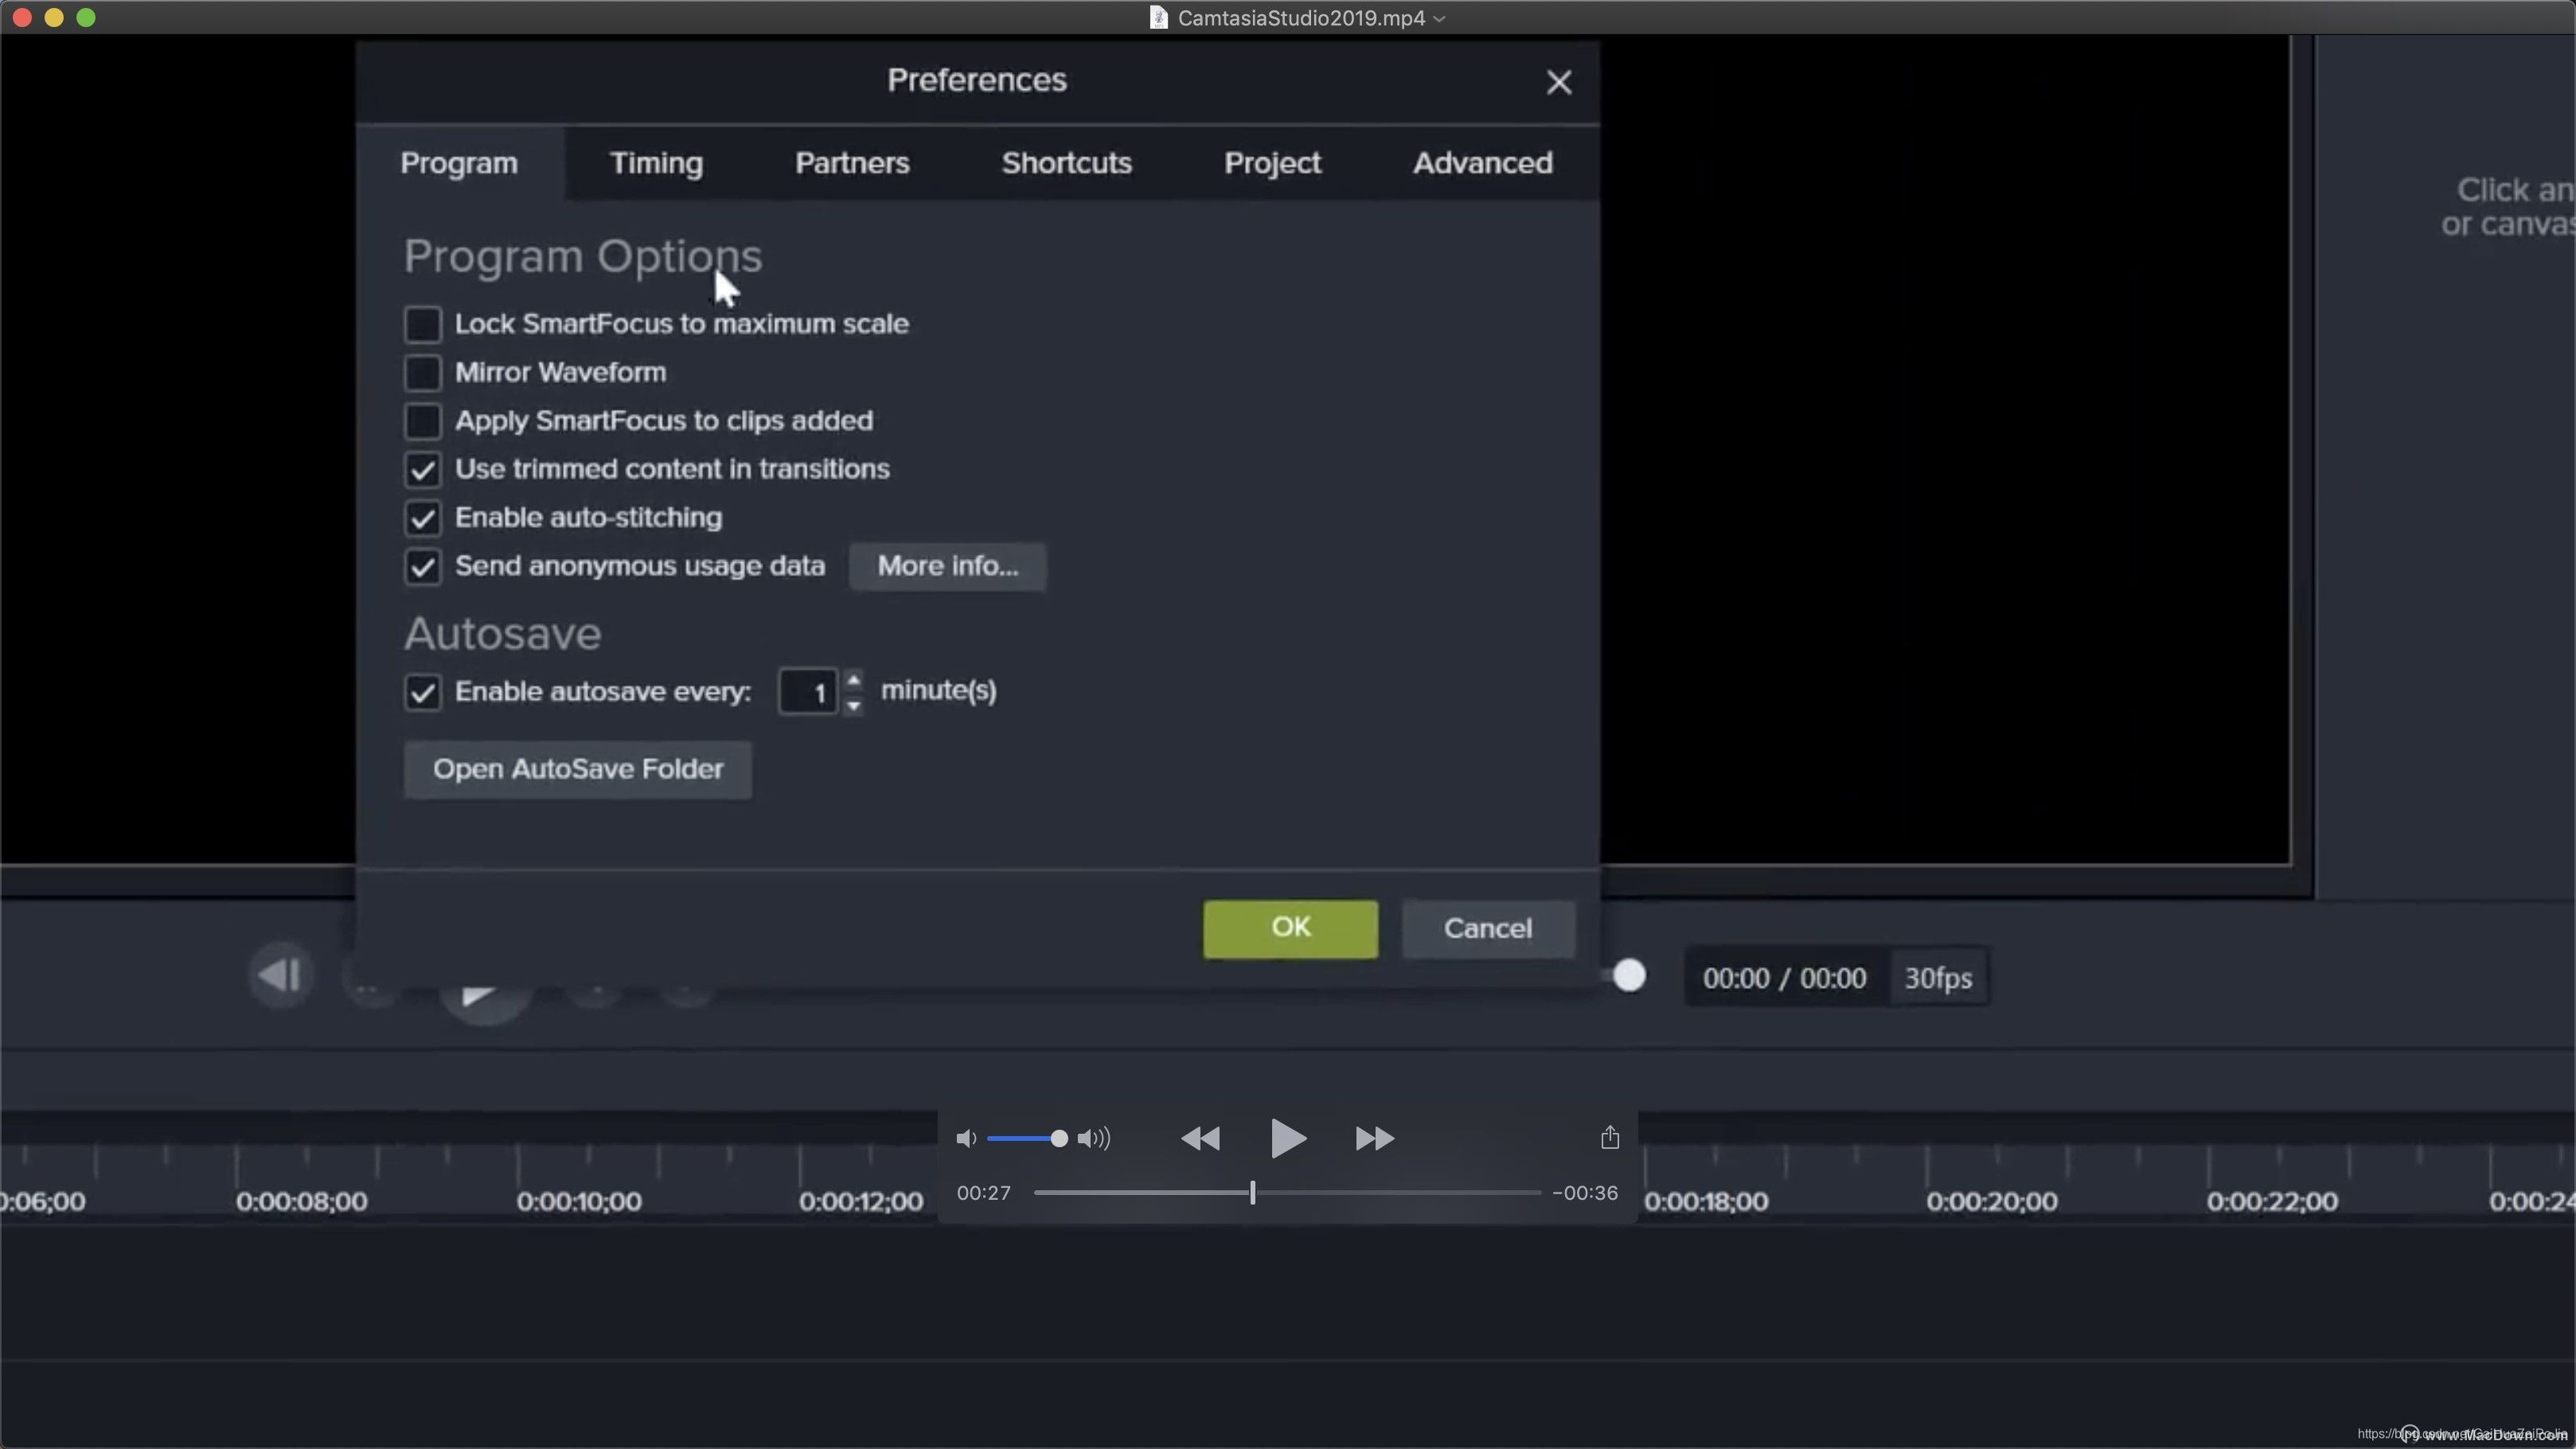Open AutoSave Folder location
2576x1449 pixels.
click(x=577, y=767)
